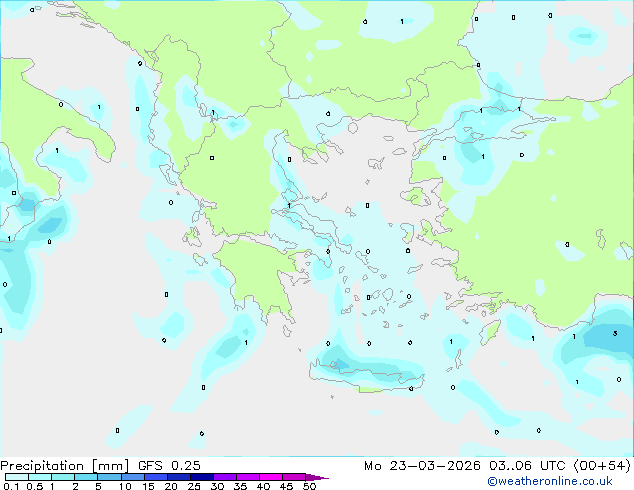Click the 'Mo 23-03-2026' date text

click(422, 466)
